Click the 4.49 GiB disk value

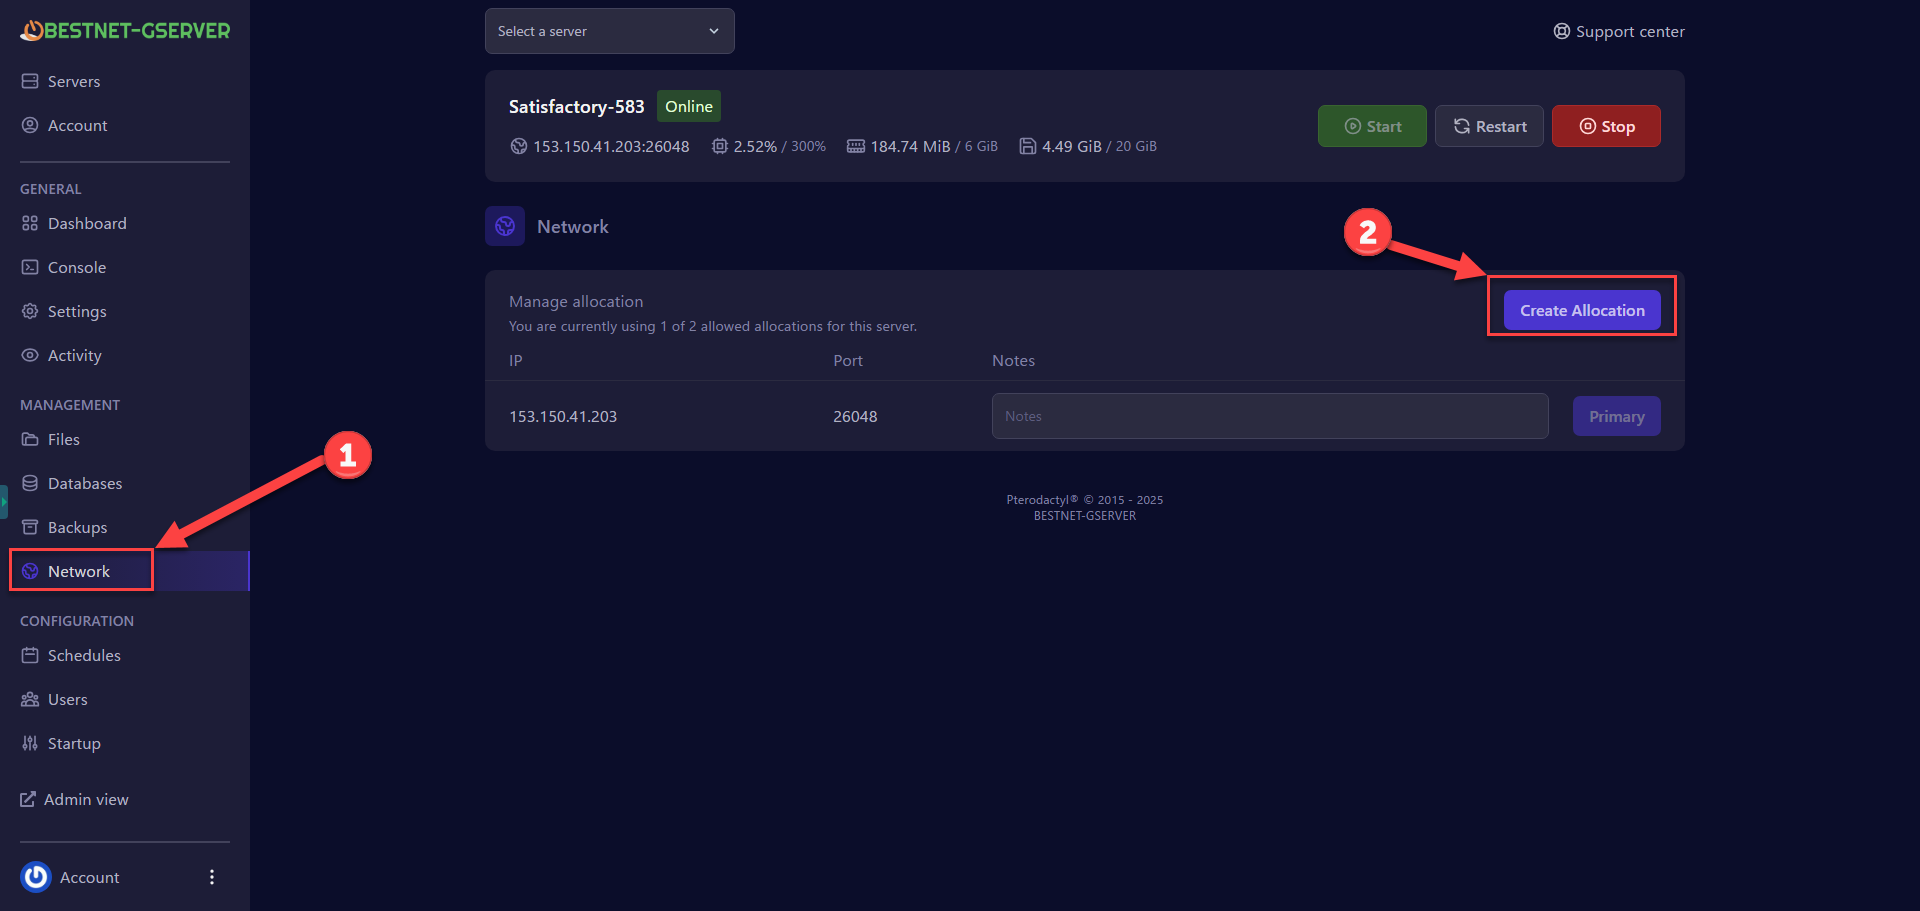(x=1071, y=146)
